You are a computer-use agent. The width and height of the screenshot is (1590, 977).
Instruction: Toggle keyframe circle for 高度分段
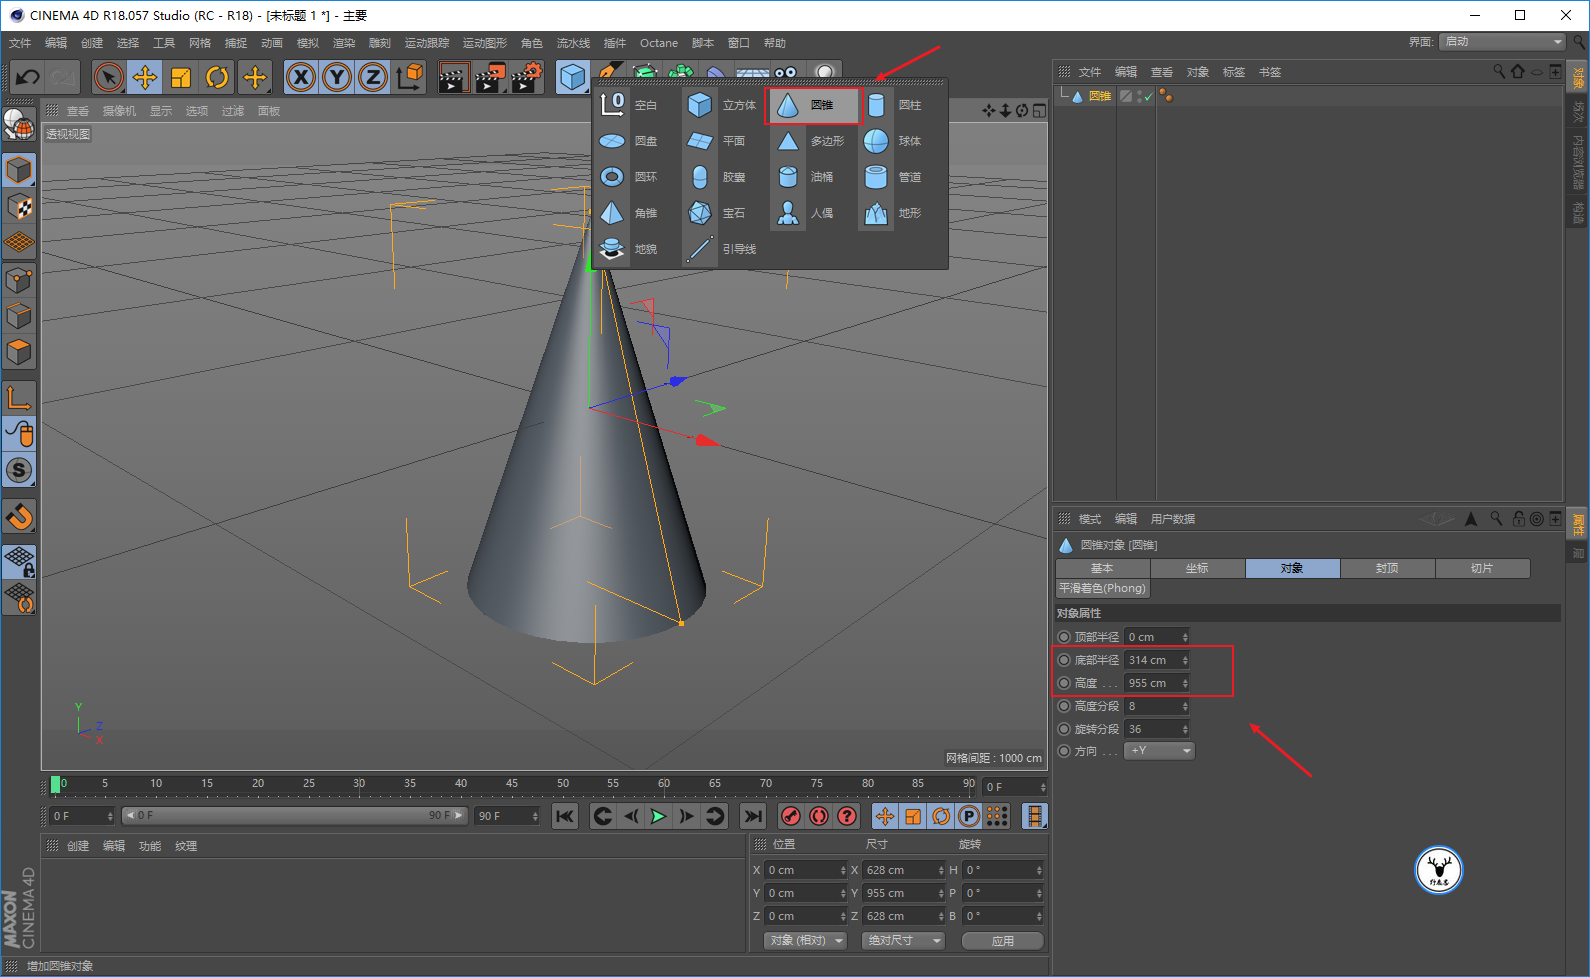(1064, 706)
